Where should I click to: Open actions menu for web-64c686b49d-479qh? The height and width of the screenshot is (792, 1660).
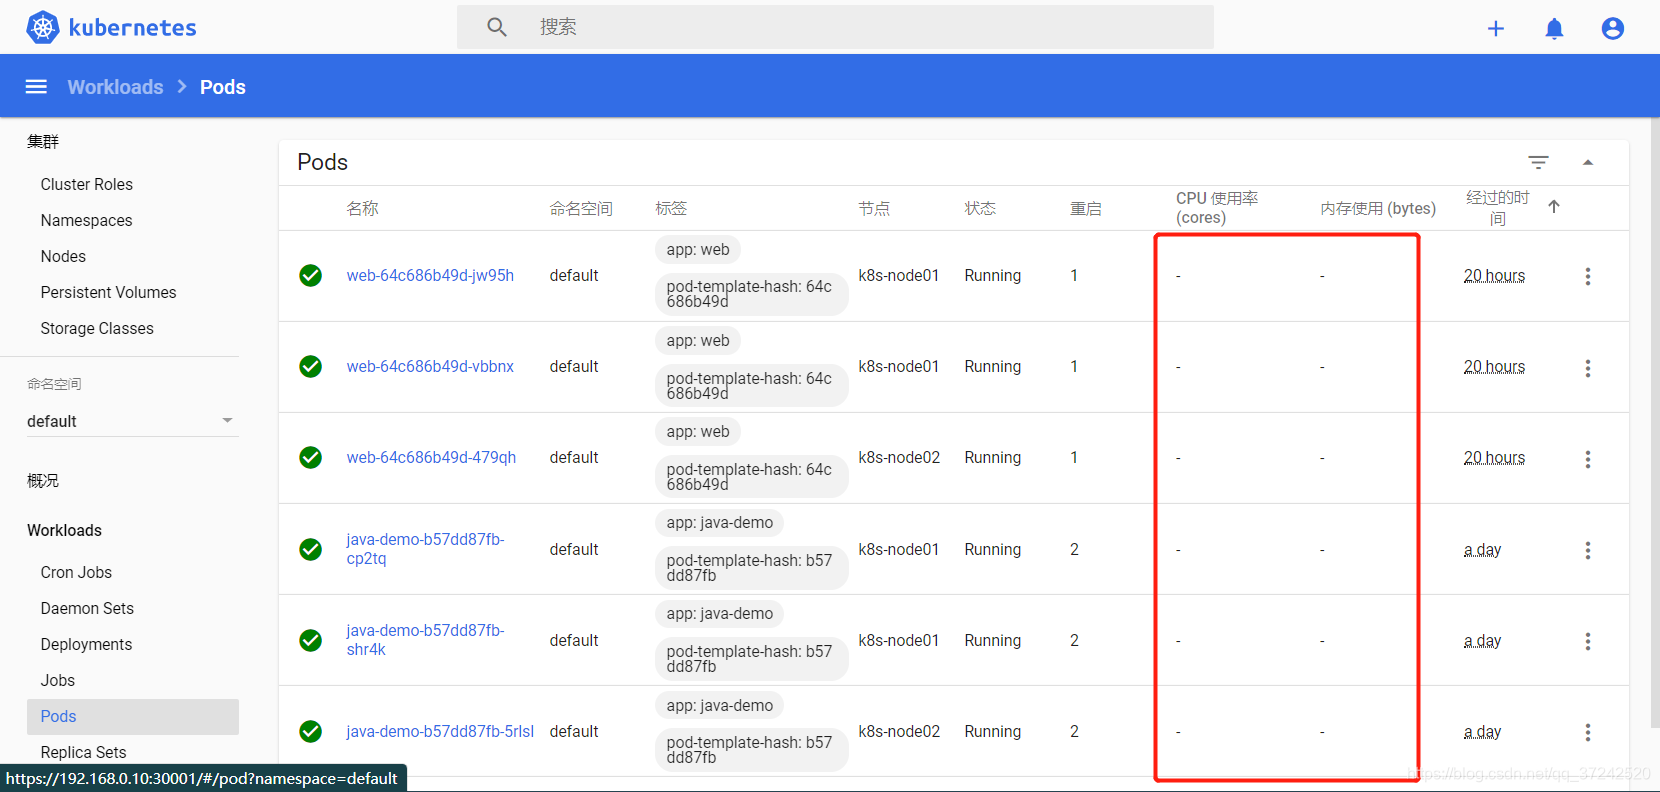tap(1587, 459)
